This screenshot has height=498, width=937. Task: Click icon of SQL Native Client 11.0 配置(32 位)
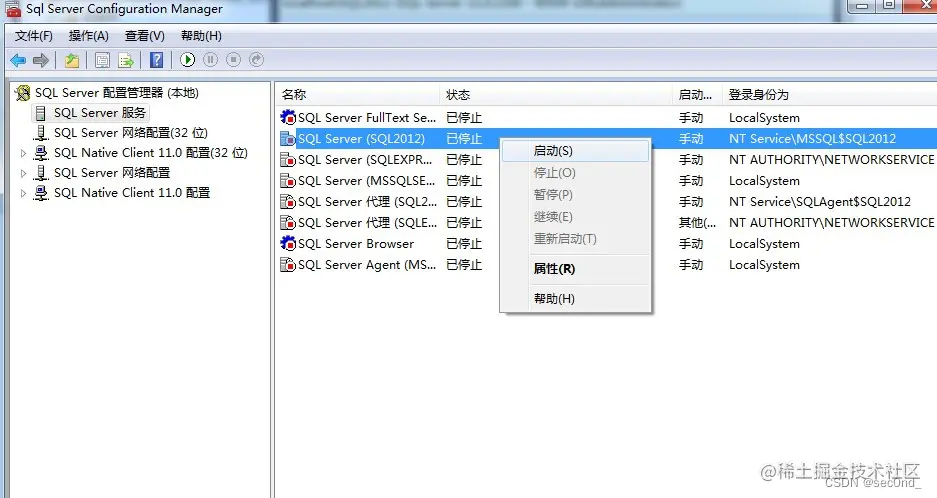41,153
